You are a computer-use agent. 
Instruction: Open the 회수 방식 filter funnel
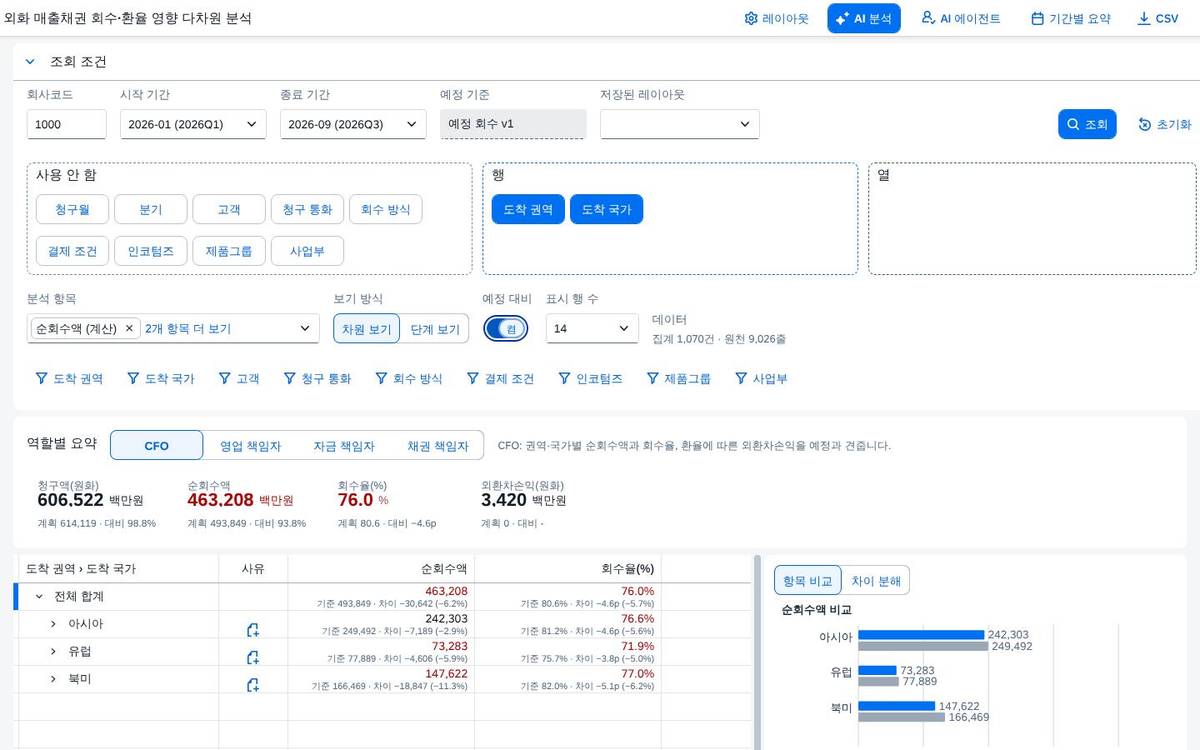[x=408, y=379]
